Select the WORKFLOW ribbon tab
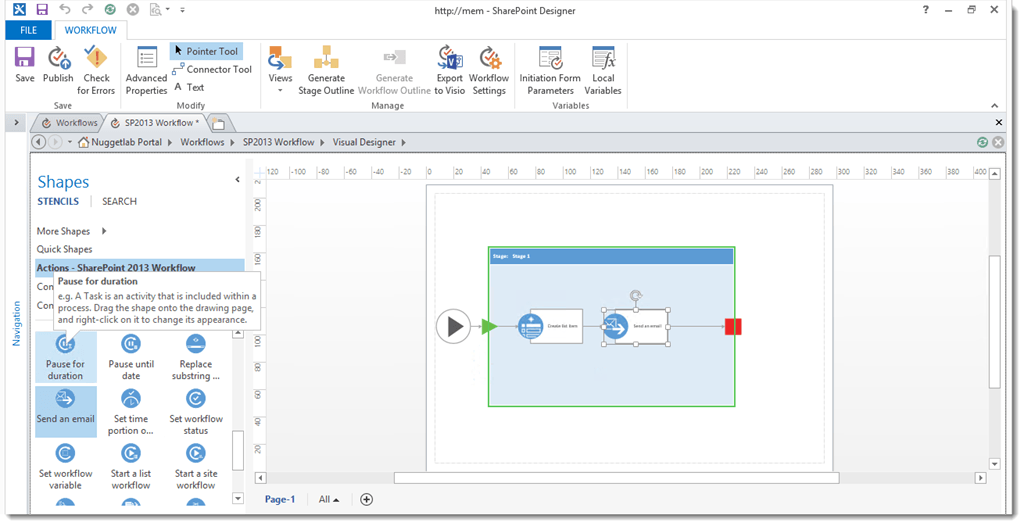This screenshot has width=1024, height=526. 91,30
